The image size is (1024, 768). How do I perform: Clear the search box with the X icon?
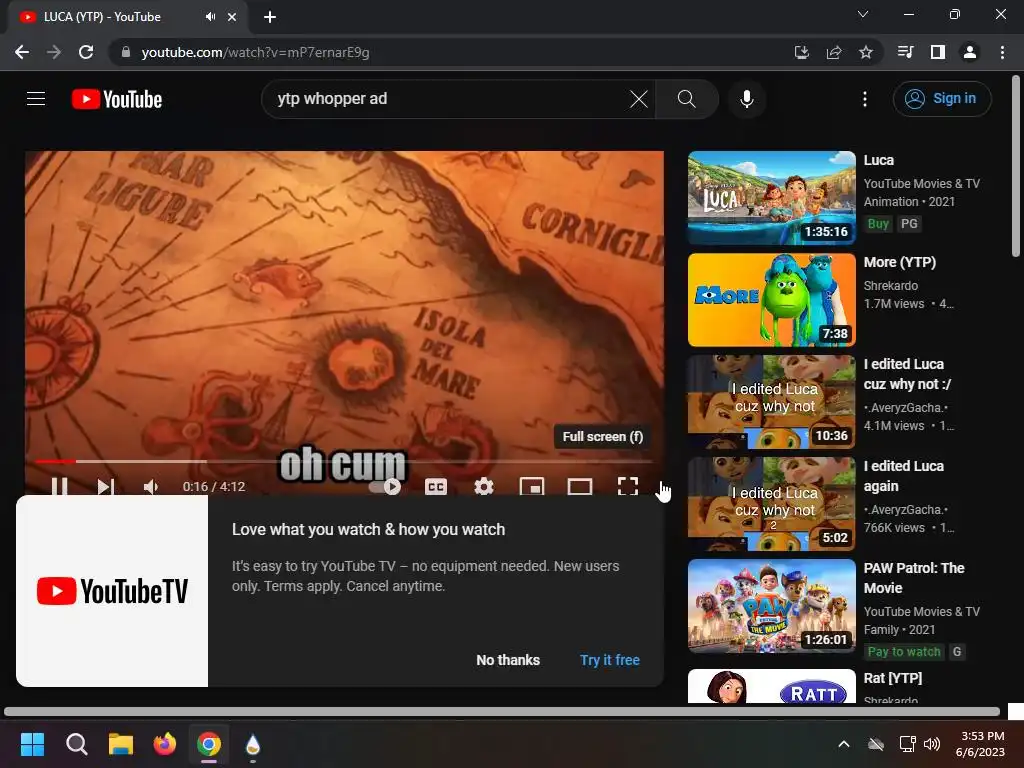point(639,99)
